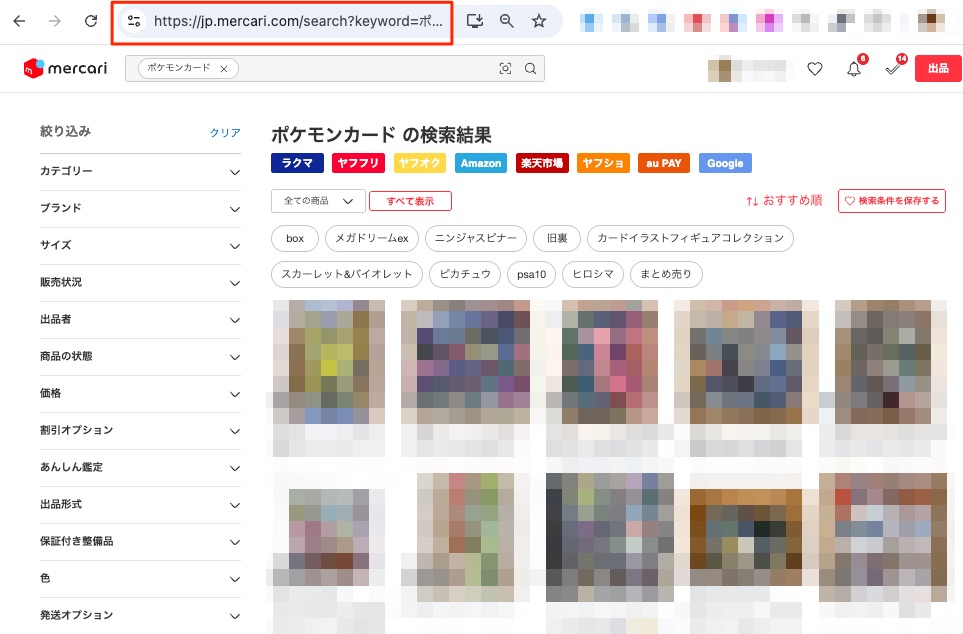Select the psa10 suggestion chip
This screenshot has width=963, height=634.
pos(531,274)
